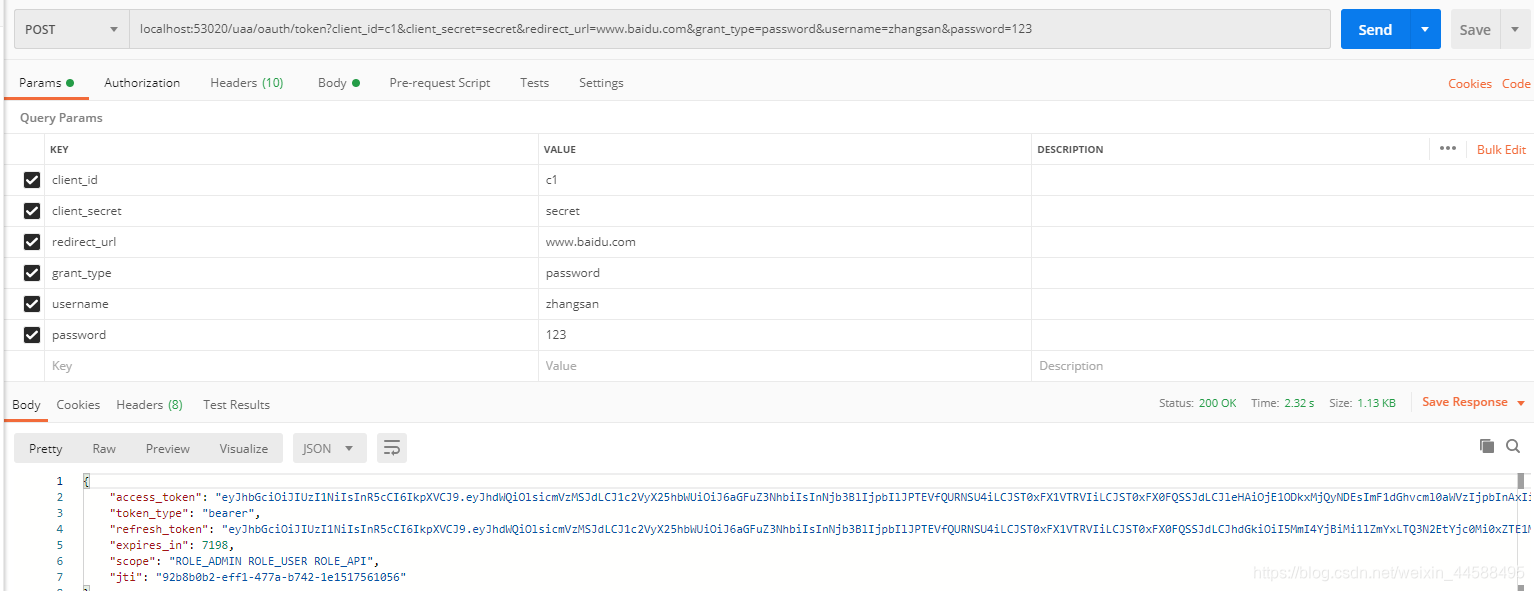Image resolution: width=1534 pixels, height=591 pixels.
Task: Open the request Headers (10) tab
Action: click(x=247, y=83)
